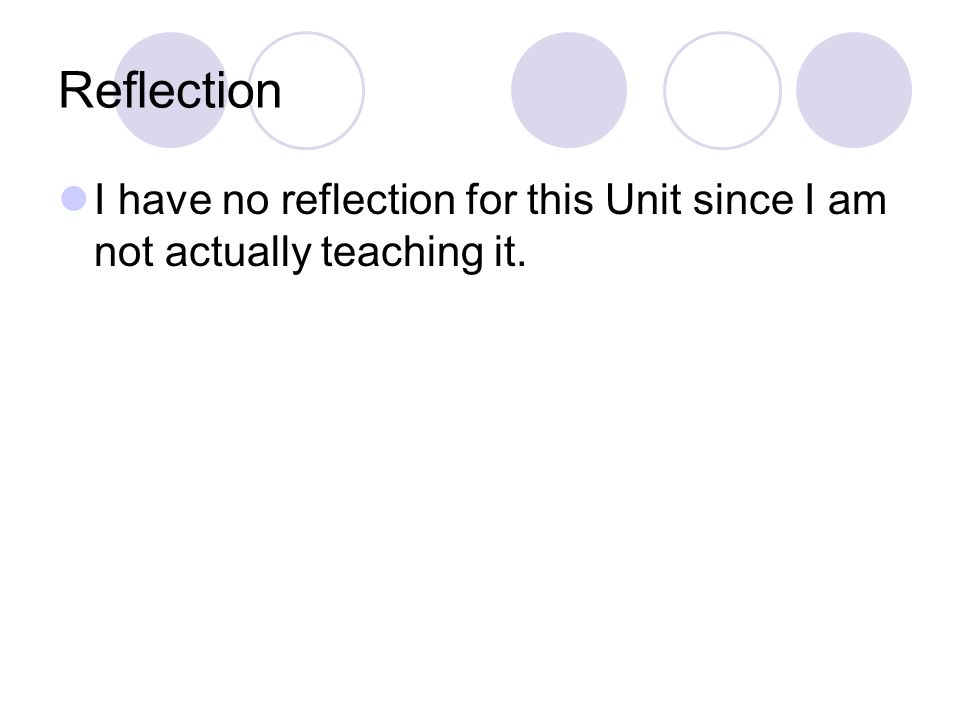Click the word "this" before Unit
The image size is (960, 720).
click(560, 200)
